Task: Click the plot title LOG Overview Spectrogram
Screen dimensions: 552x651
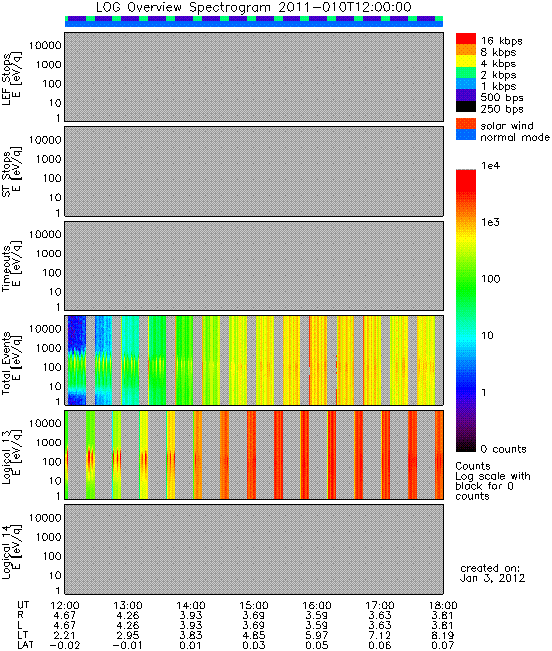Action: click(254, 7)
